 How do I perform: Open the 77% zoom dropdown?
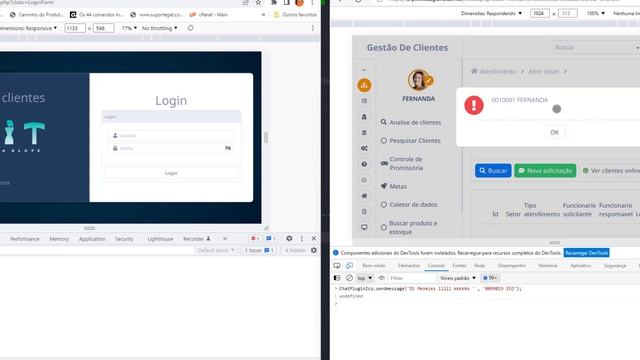(129, 28)
